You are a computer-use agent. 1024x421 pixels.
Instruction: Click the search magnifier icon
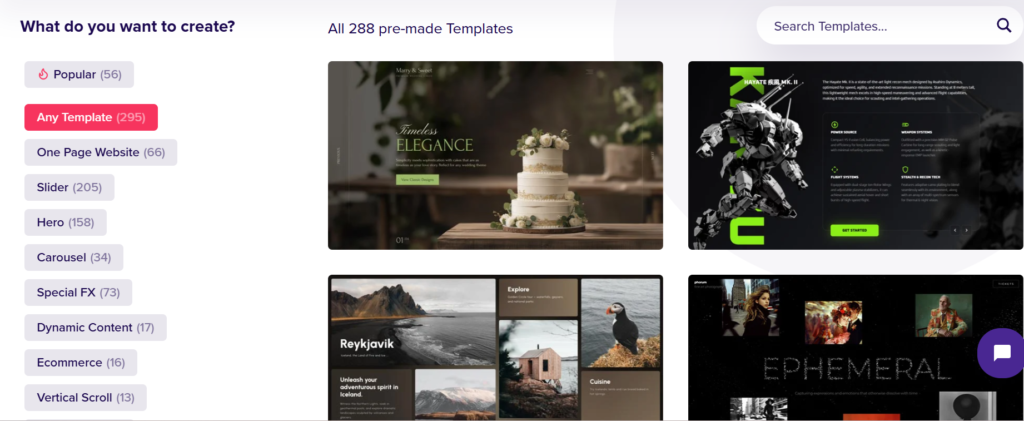tap(1003, 25)
